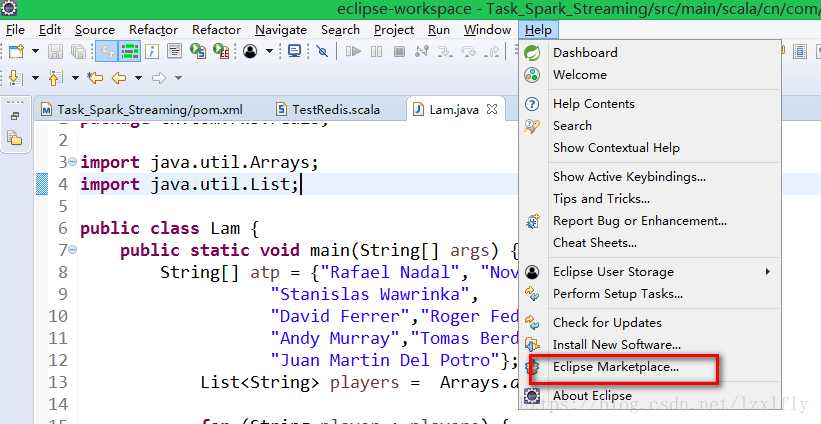Image resolution: width=821 pixels, height=424 pixels.
Task: Click the Back navigation yellow arrow
Action: click(x=119, y=78)
